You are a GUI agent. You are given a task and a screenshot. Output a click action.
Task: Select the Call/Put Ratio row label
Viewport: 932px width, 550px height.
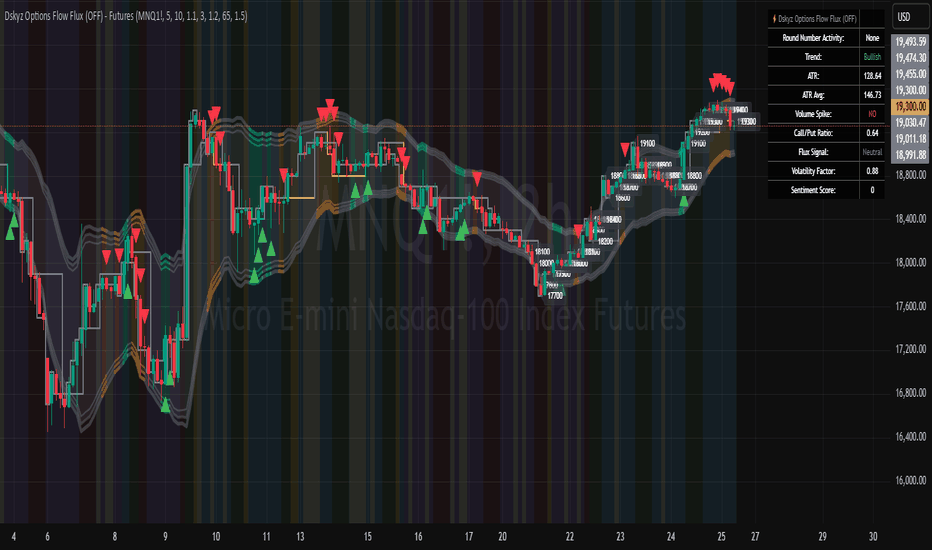813,133
